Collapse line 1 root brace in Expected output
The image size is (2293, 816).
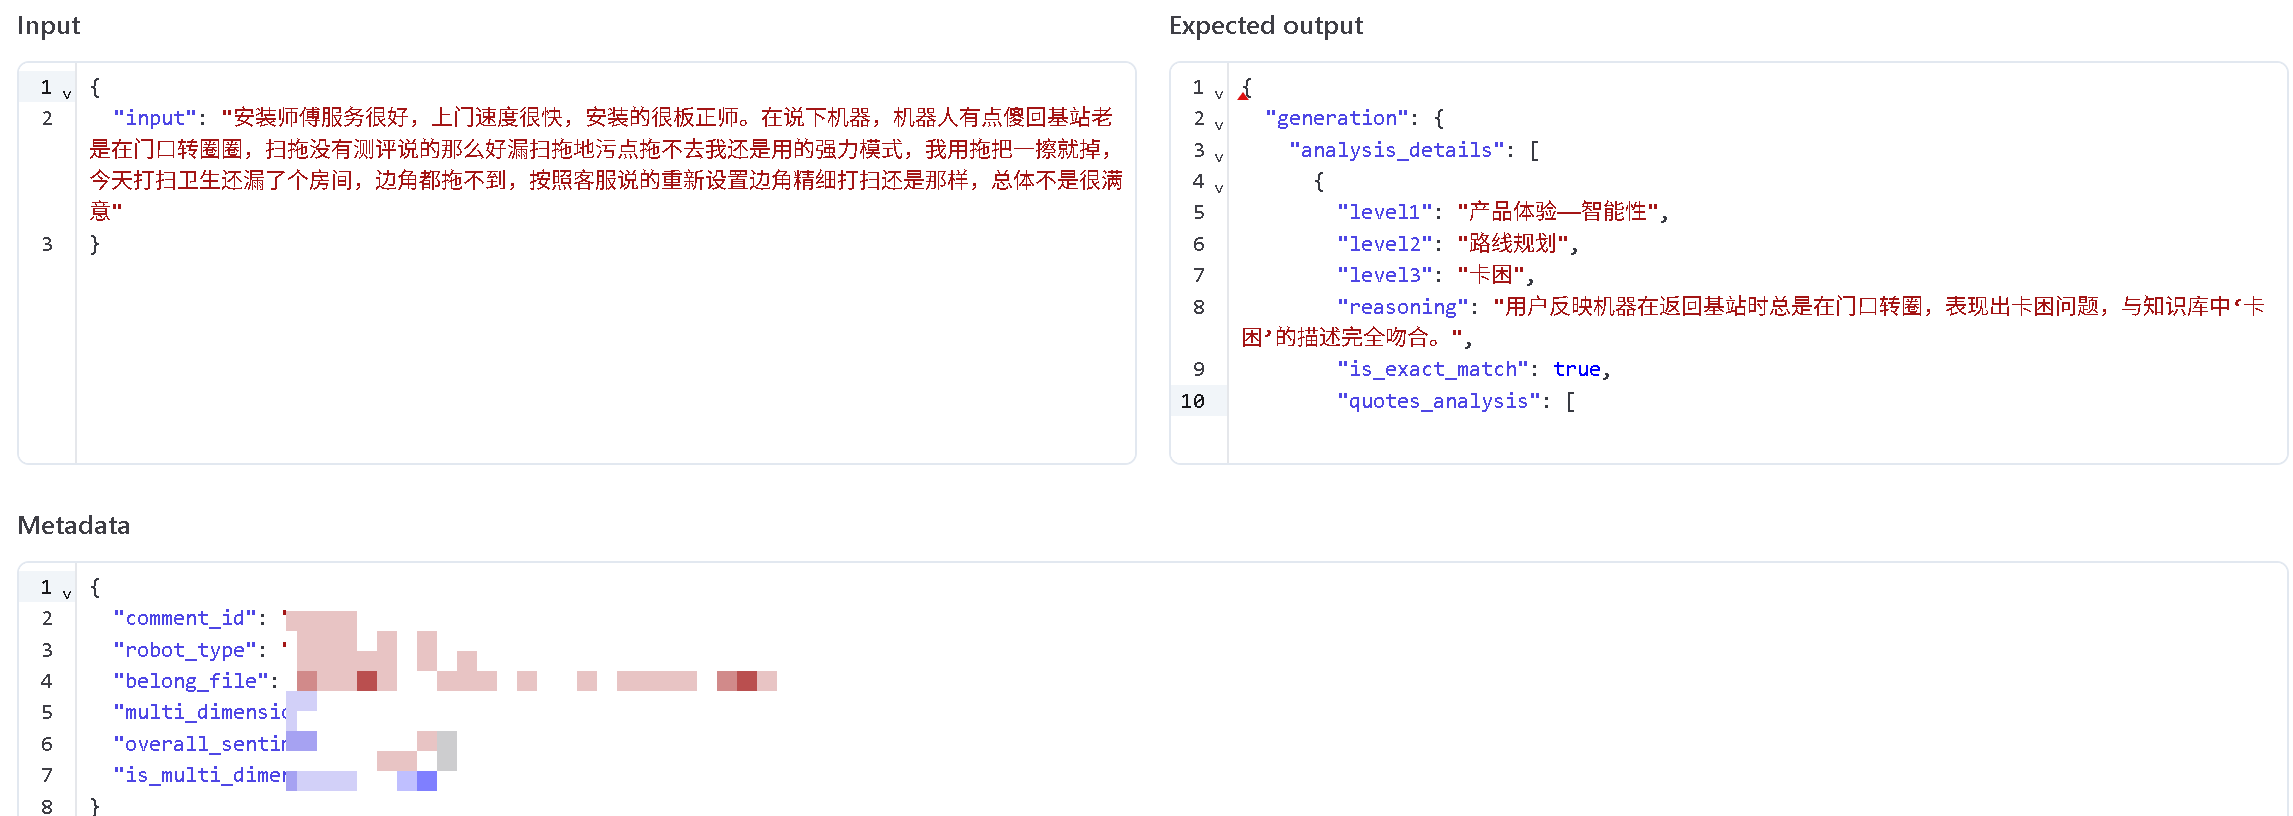coord(1219,94)
